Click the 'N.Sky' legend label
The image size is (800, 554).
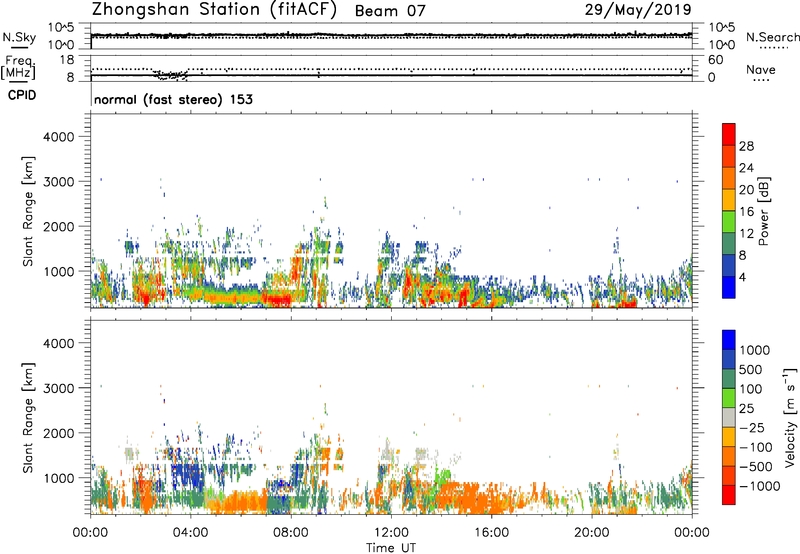[19, 37]
